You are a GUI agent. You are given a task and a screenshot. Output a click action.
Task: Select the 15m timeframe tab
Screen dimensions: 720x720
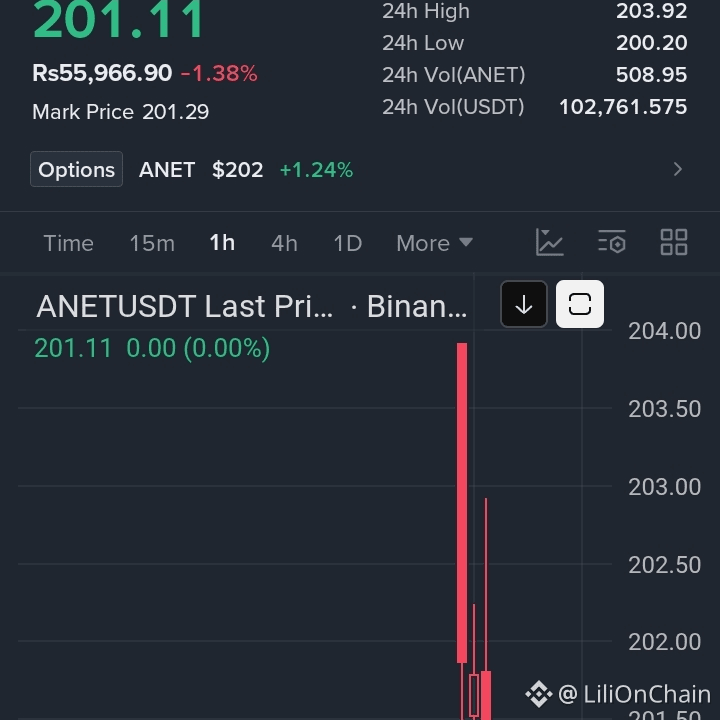coord(152,243)
